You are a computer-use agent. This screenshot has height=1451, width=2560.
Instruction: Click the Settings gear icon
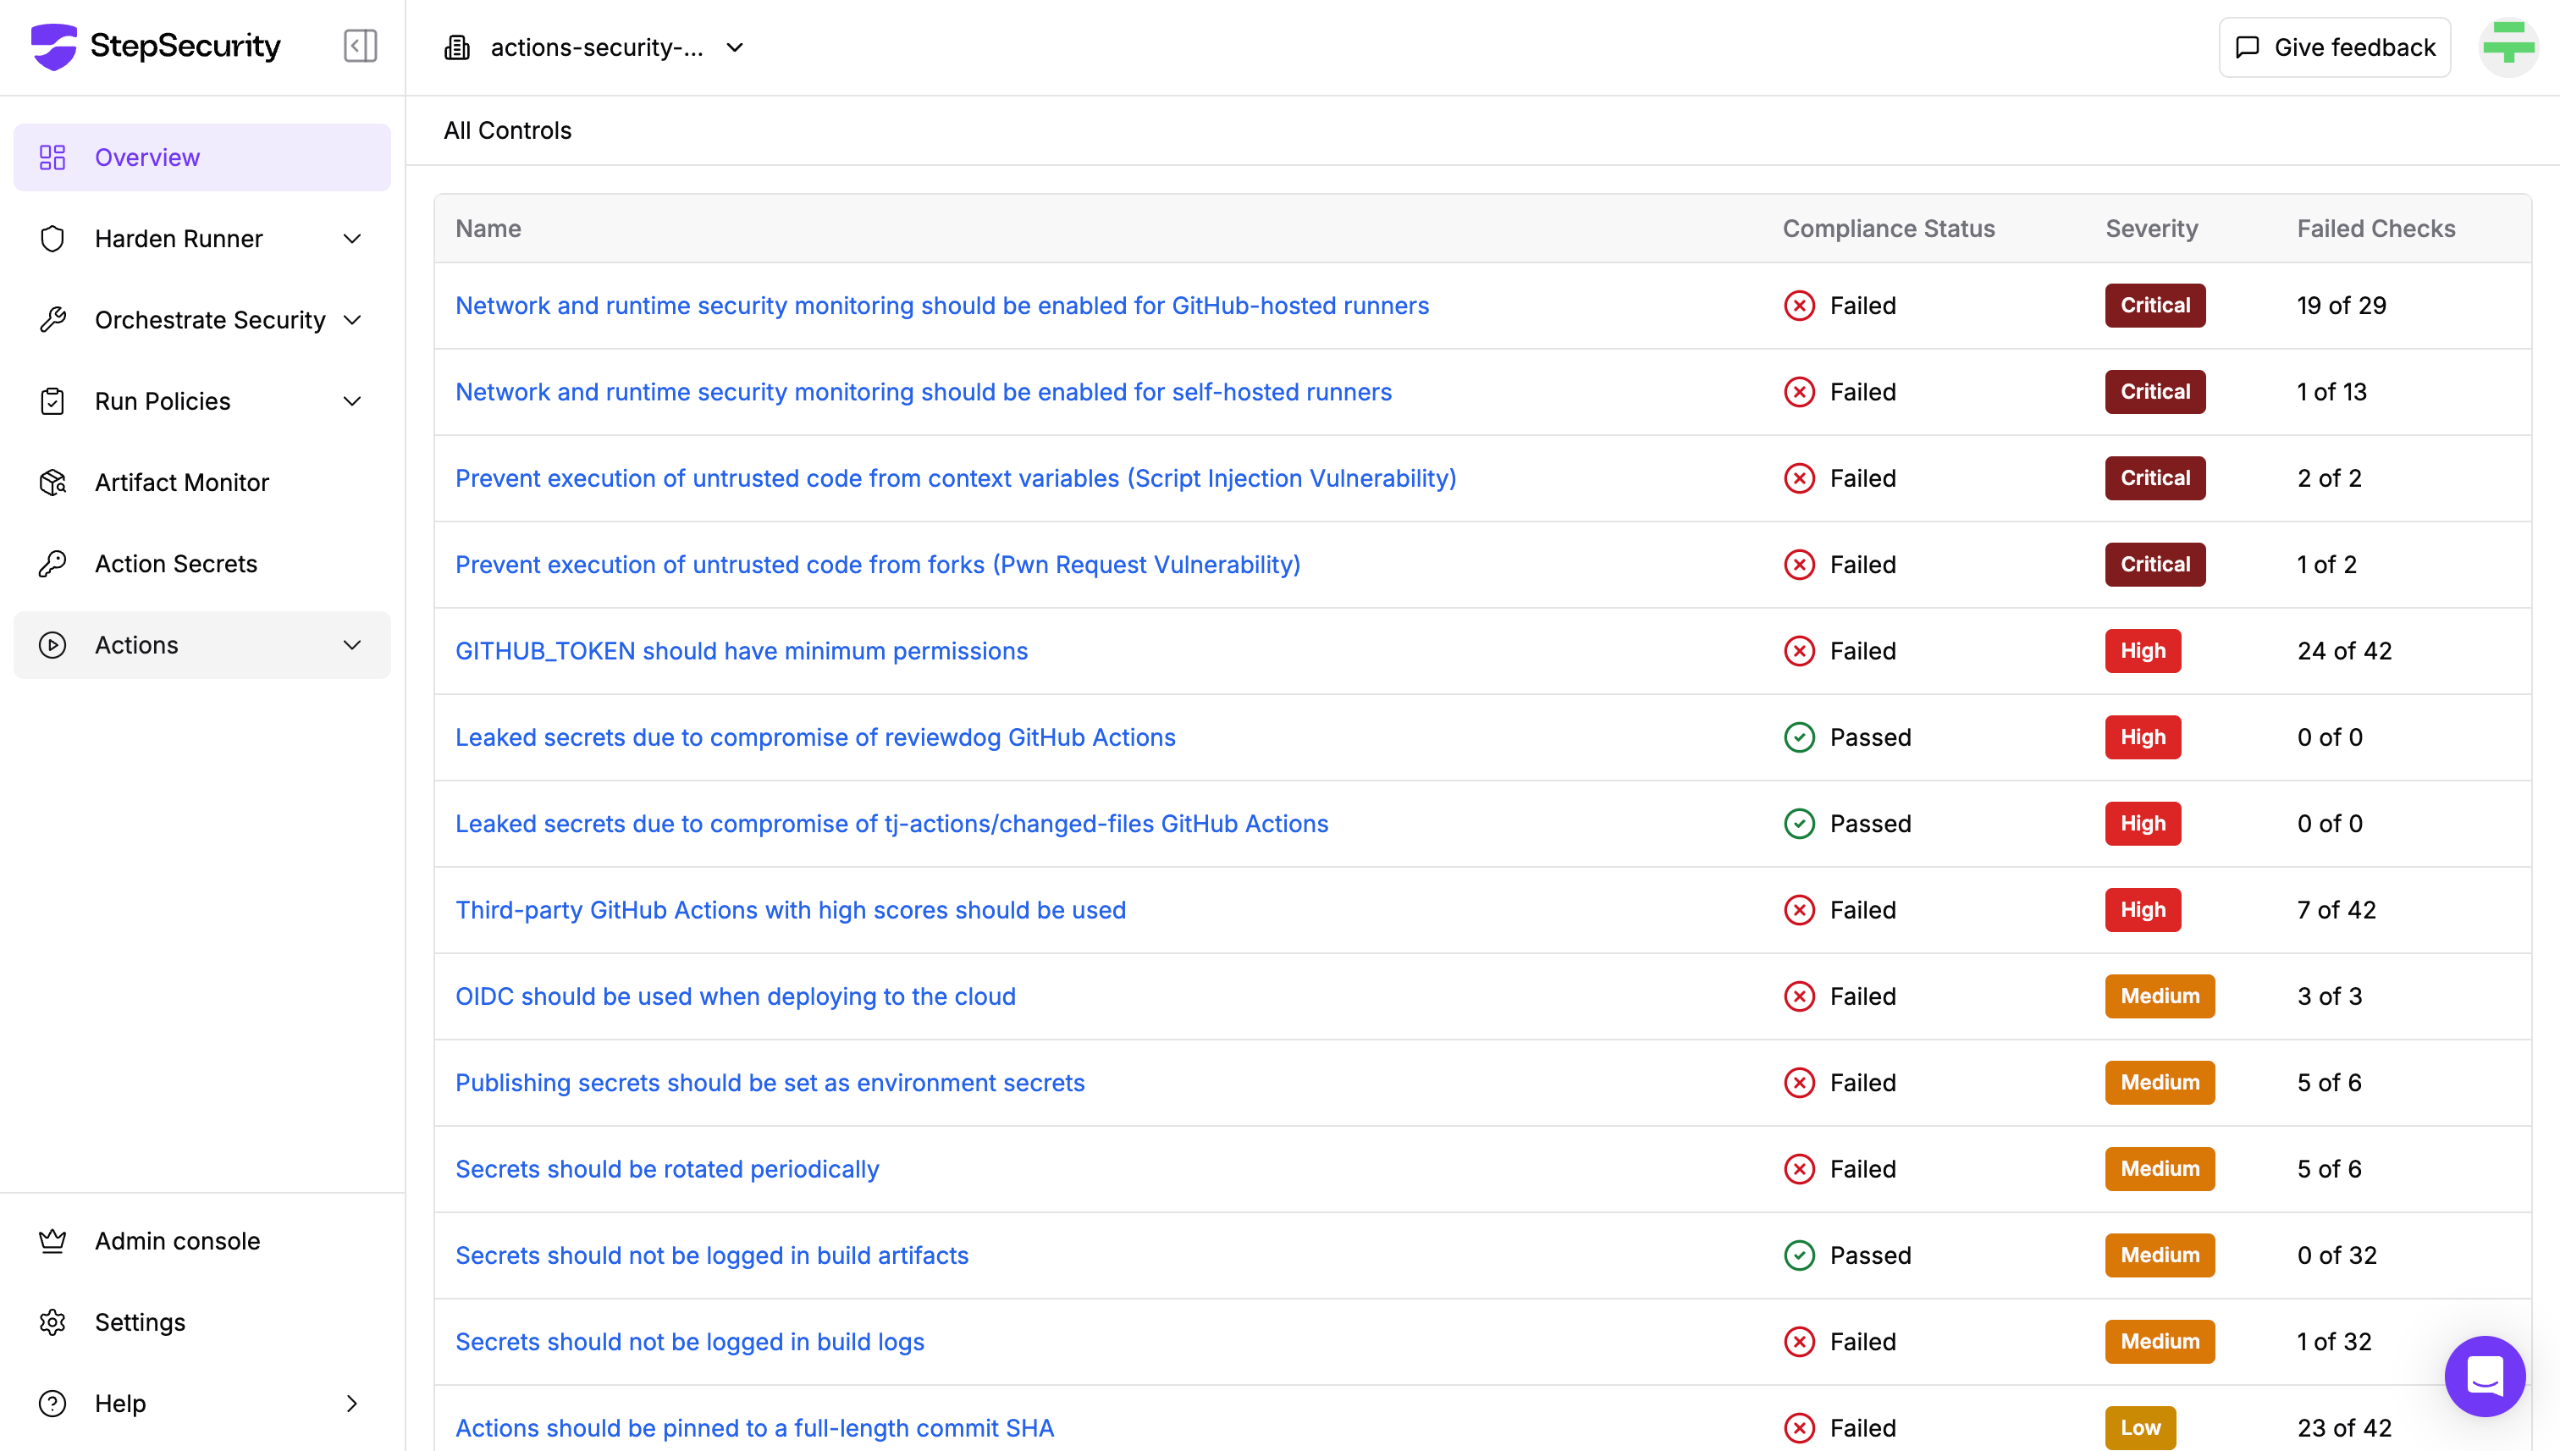click(x=53, y=1321)
